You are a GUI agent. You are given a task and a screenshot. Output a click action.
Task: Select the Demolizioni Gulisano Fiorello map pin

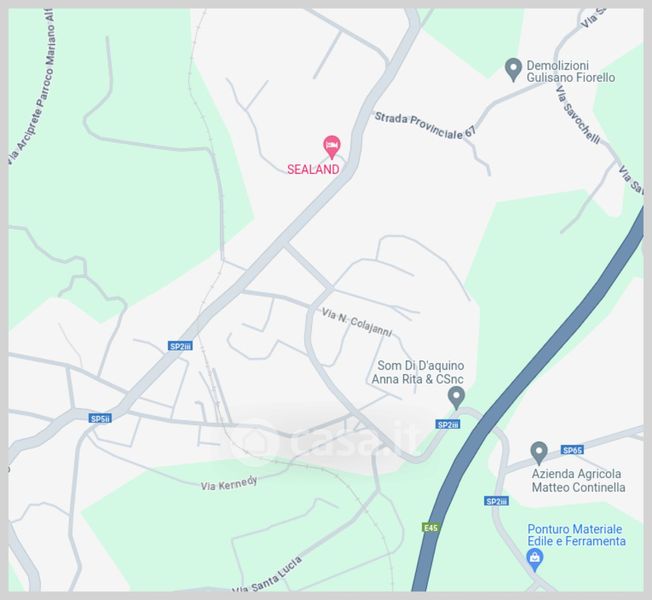[x=513, y=69]
